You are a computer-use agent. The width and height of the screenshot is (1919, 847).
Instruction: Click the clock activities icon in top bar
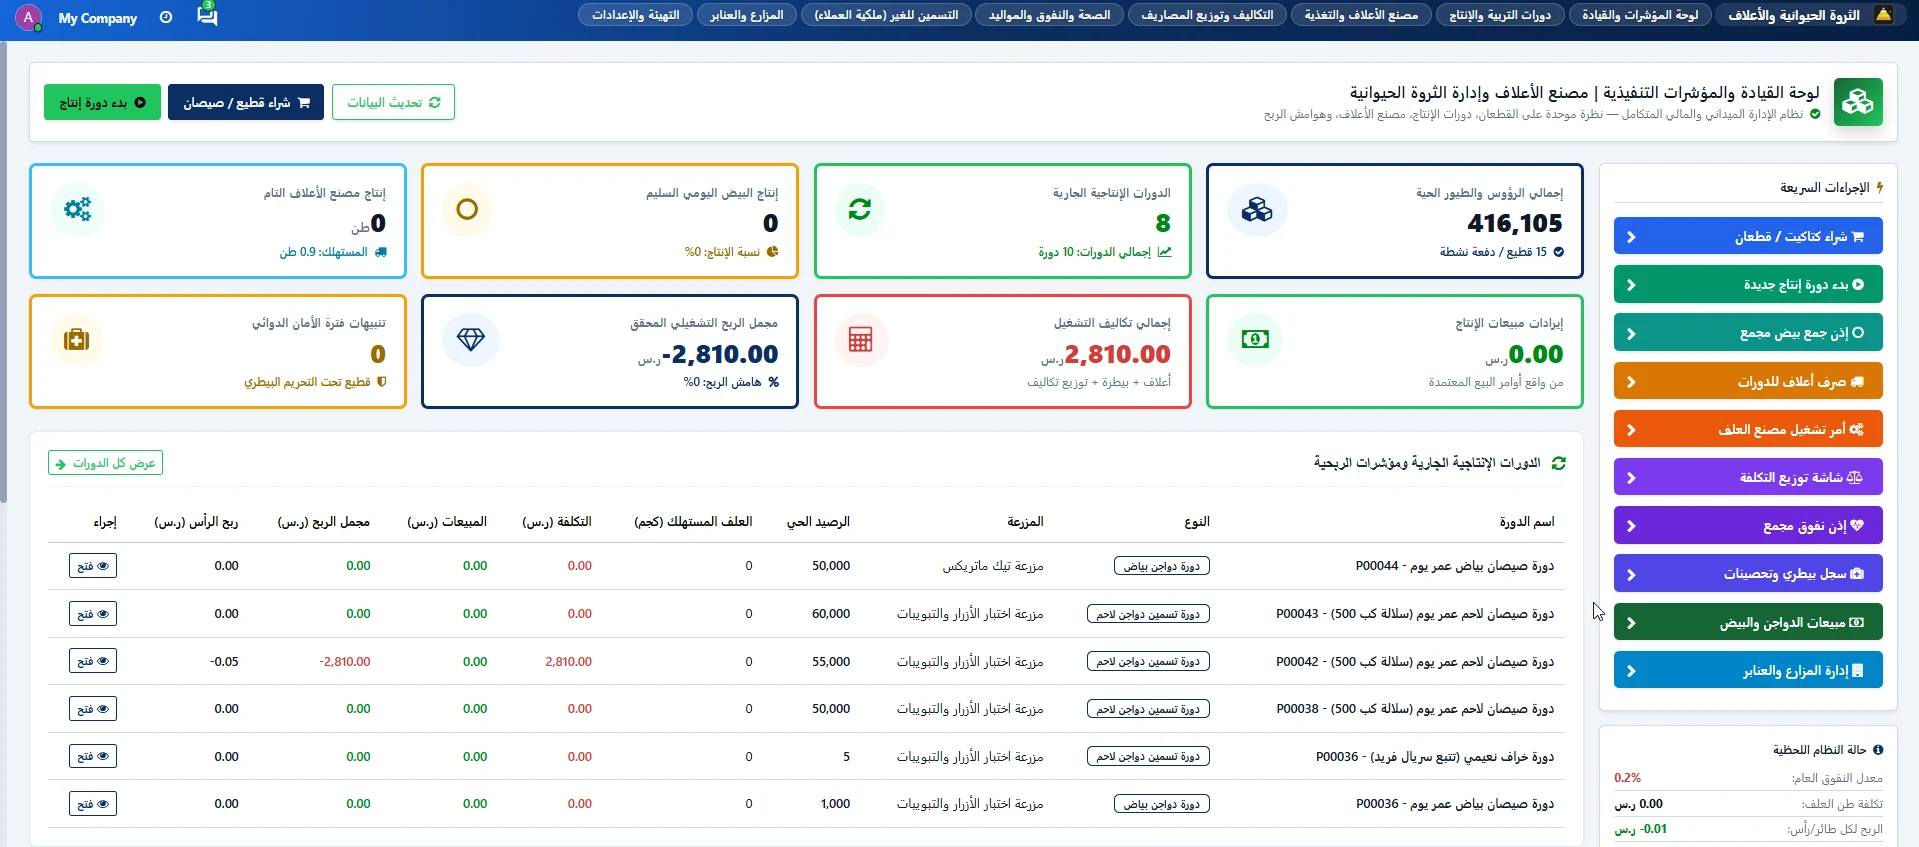pos(166,17)
